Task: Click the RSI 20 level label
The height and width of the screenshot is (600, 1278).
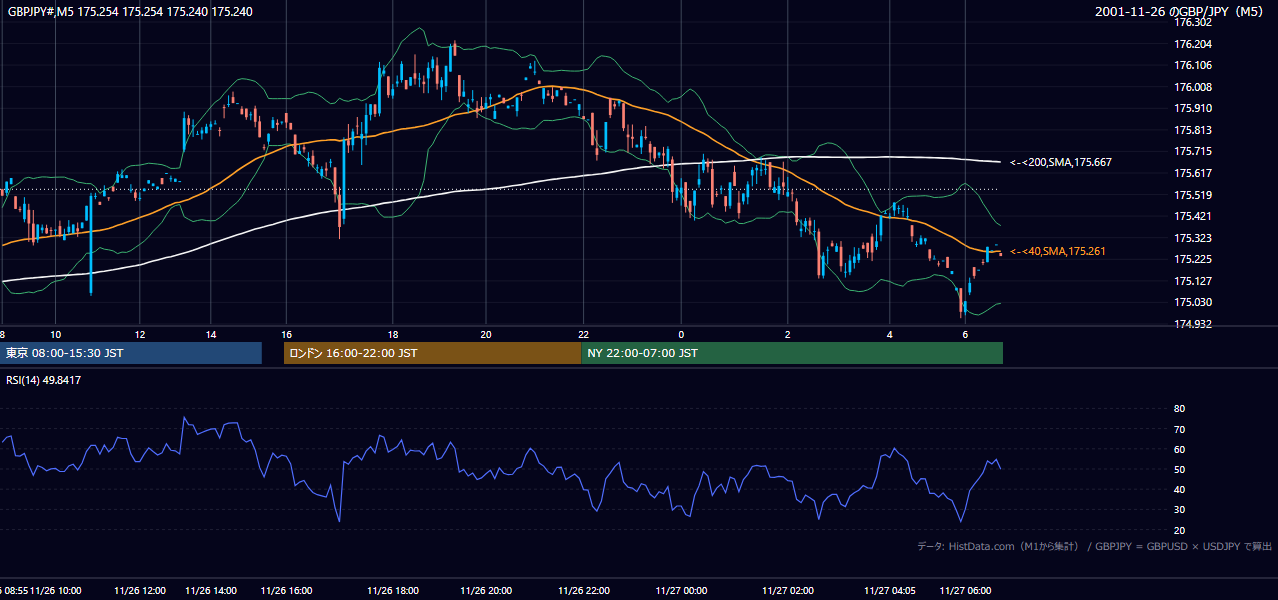Action: (1180, 531)
